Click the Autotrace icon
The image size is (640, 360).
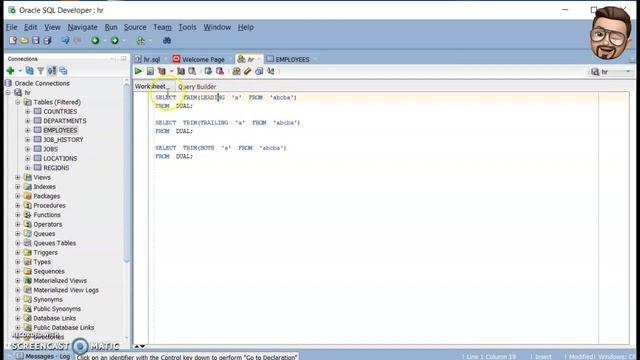[x=180, y=71]
